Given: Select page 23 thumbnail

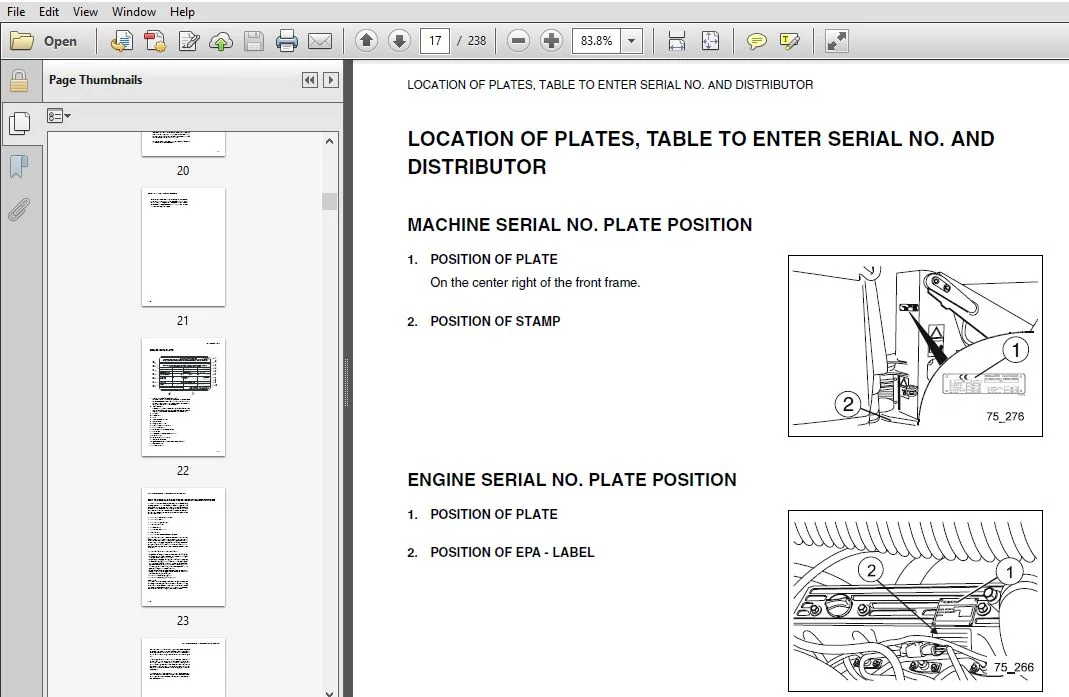Looking at the screenshot, I should [183, 547].
